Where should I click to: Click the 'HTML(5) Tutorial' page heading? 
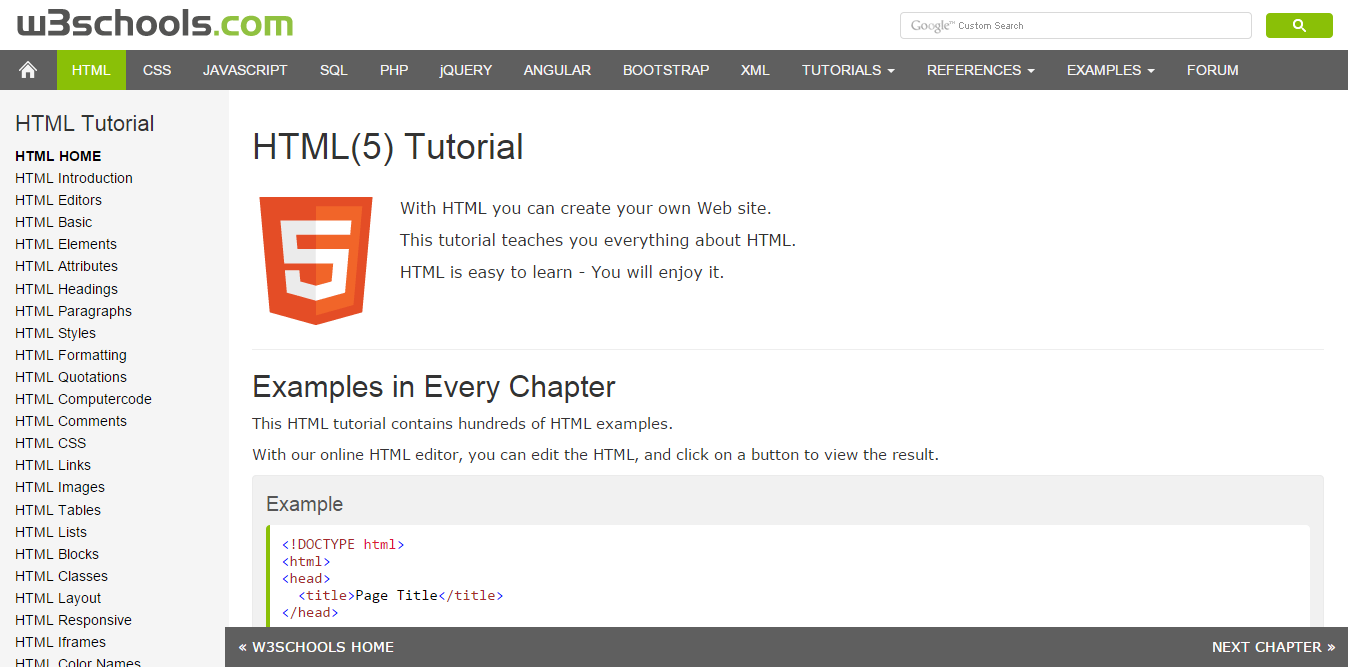(388, 147)
